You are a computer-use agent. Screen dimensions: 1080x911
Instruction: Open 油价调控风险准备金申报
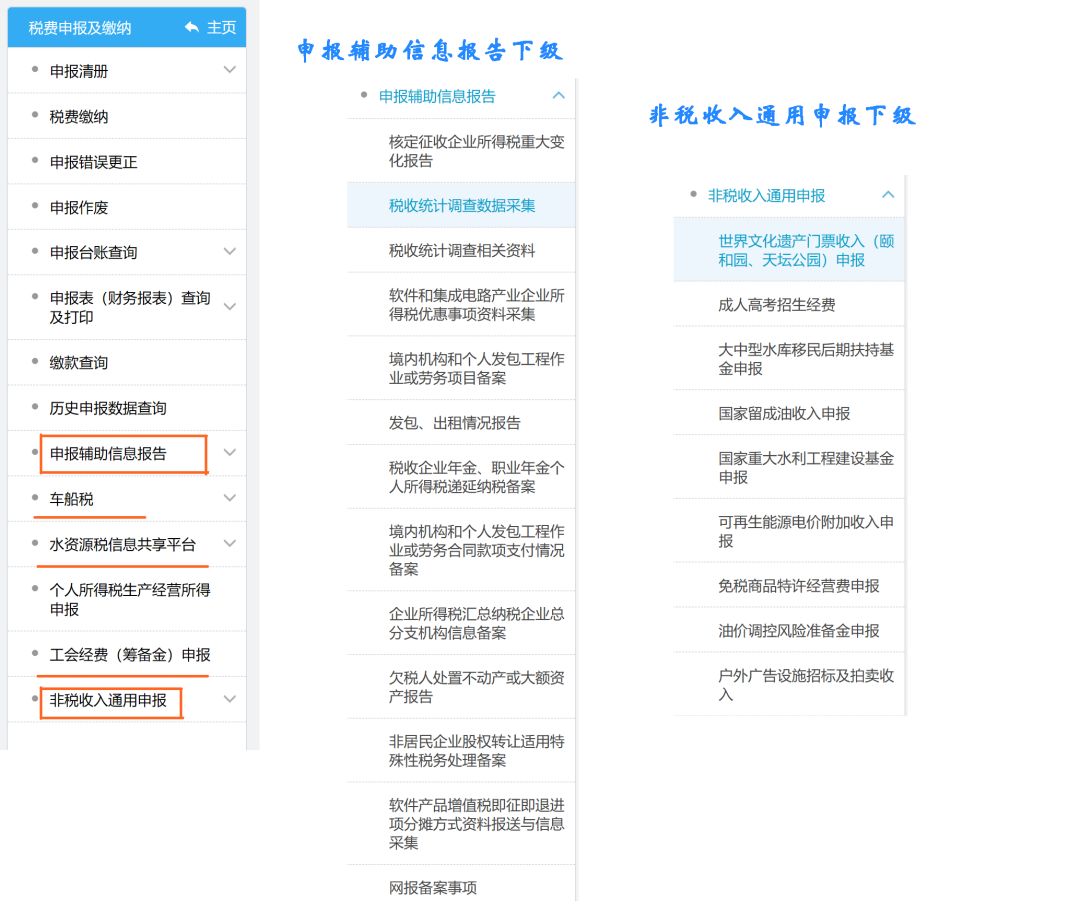798,631
